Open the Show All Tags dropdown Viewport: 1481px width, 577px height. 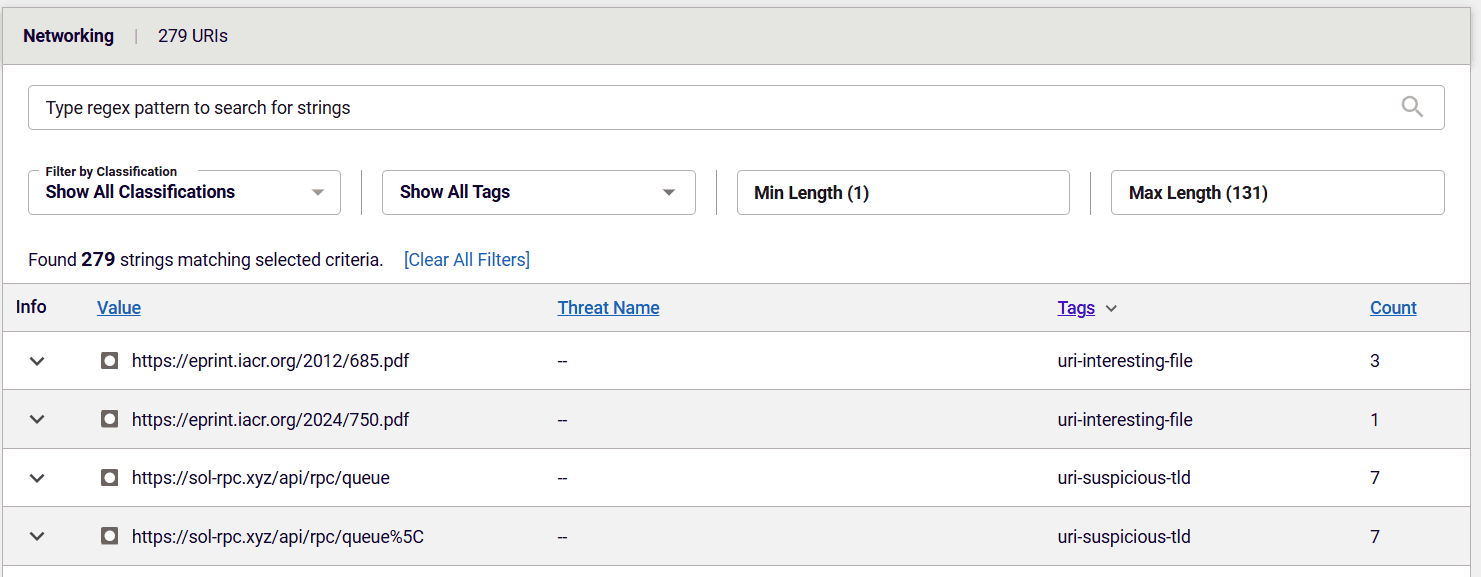point(539,192)
